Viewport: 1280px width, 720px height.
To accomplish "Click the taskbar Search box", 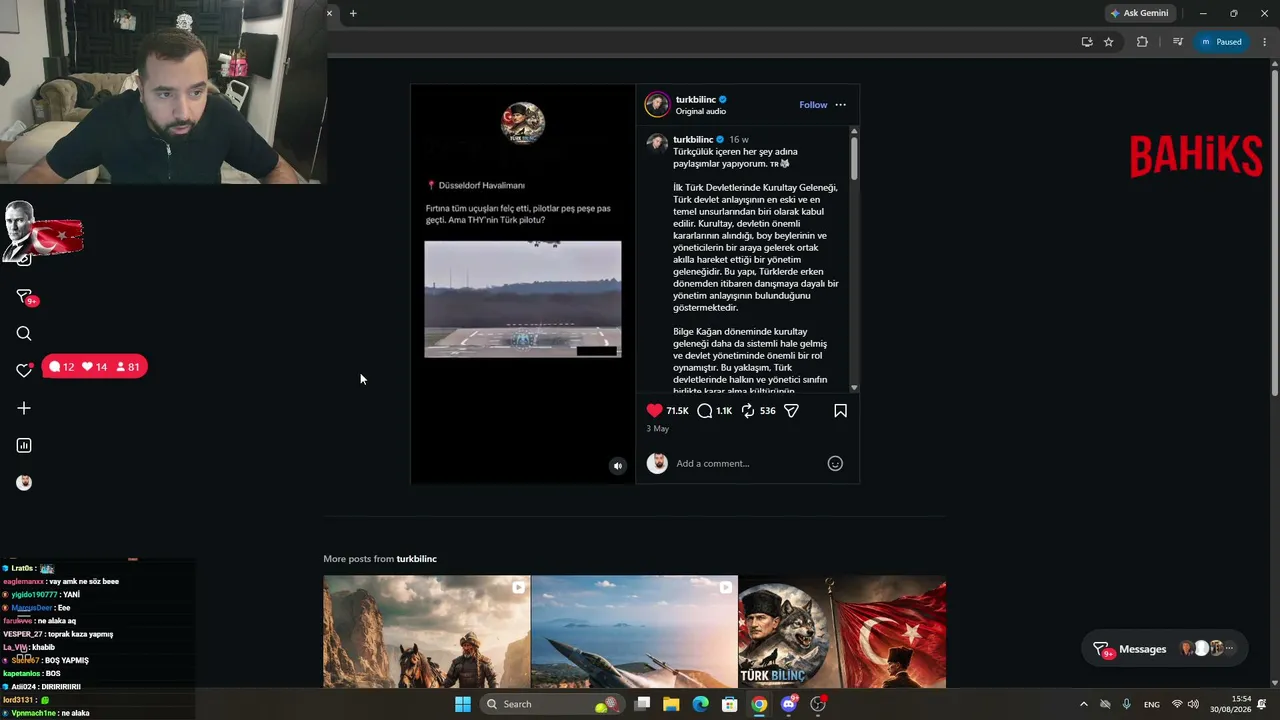I will click(551, 704).
